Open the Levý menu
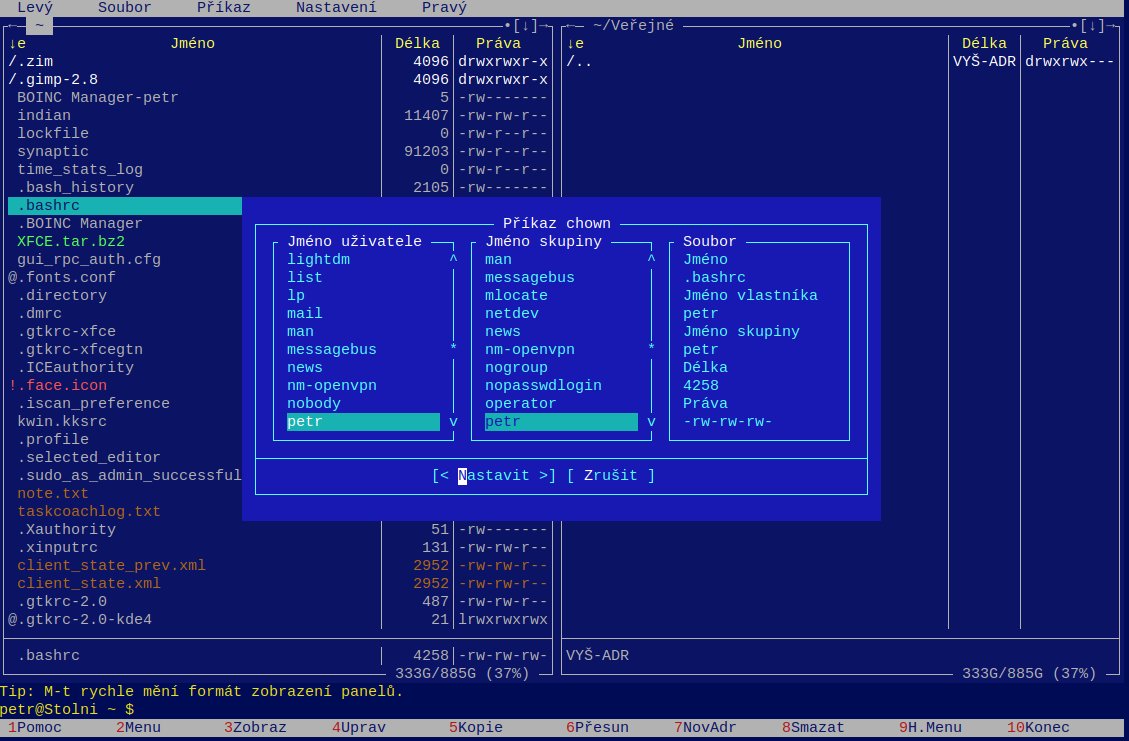 tap(35, 8)
